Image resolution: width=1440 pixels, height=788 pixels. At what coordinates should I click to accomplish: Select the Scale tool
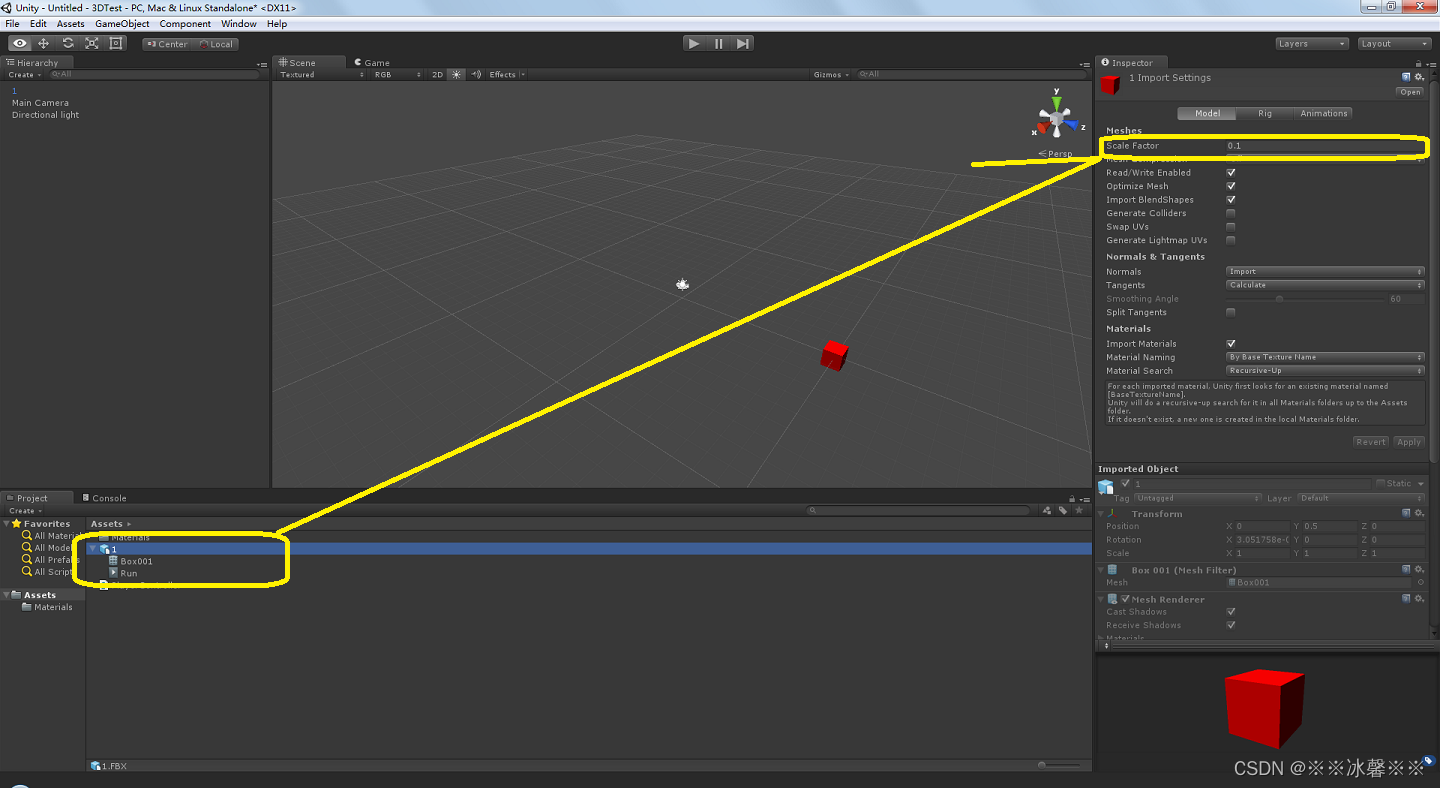click(x=92, y=43)
